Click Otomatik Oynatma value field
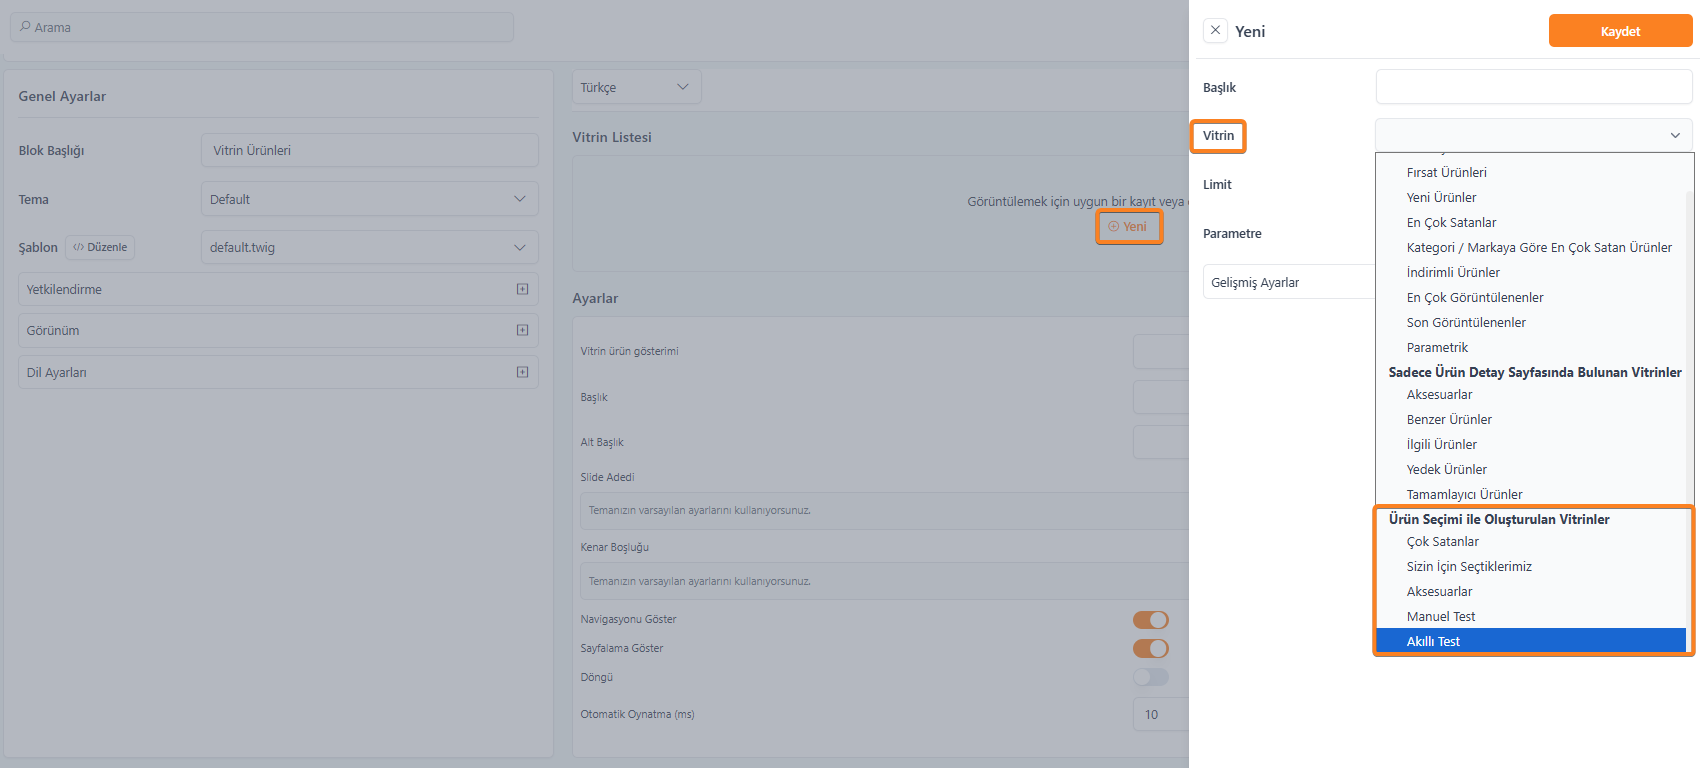Screen dimensions: 1707x768 click(x=1161, y=714)
